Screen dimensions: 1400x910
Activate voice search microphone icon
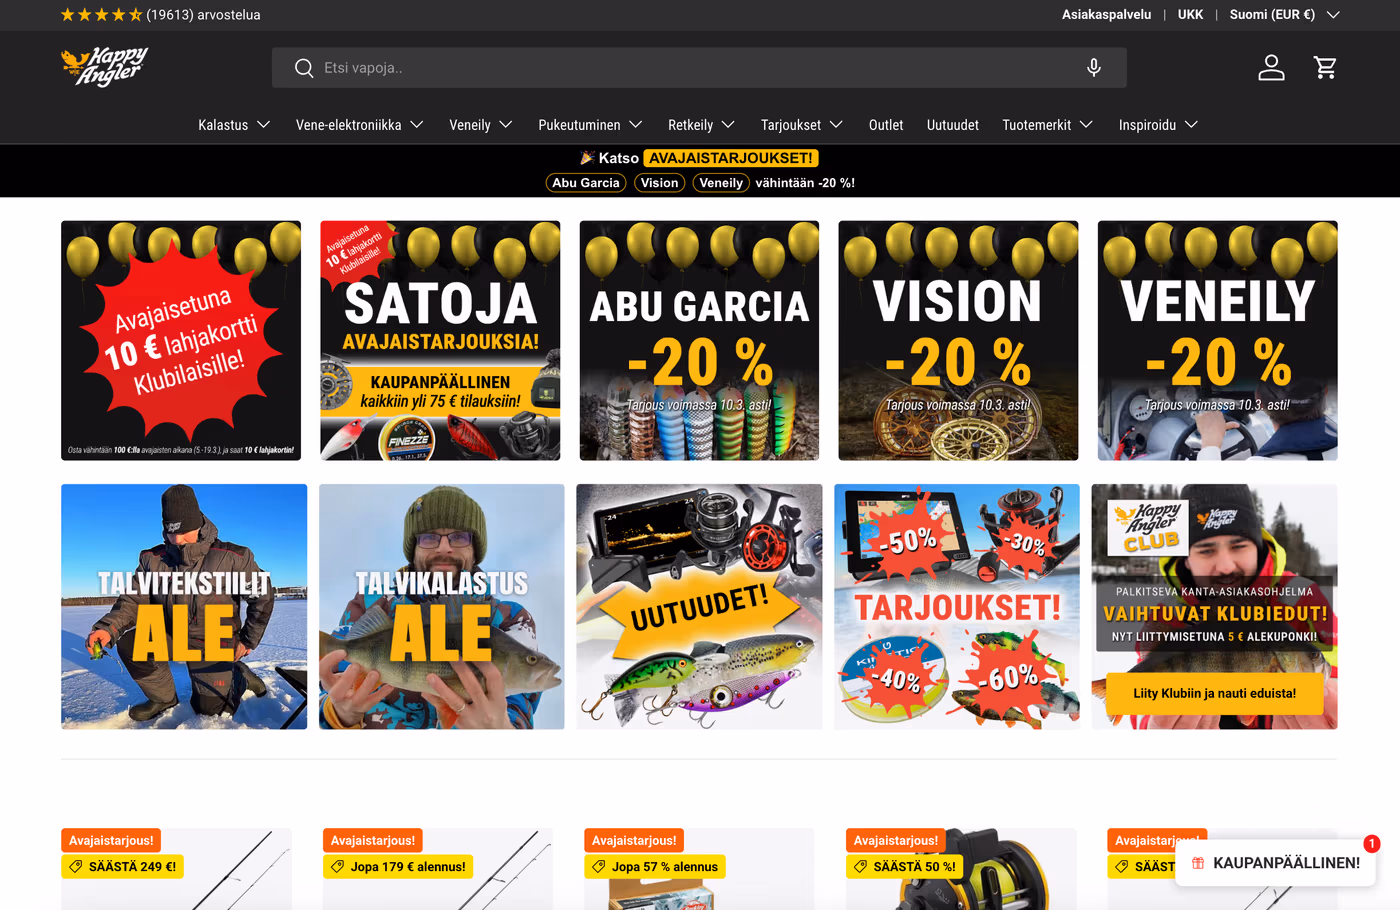click(1094, 67)
